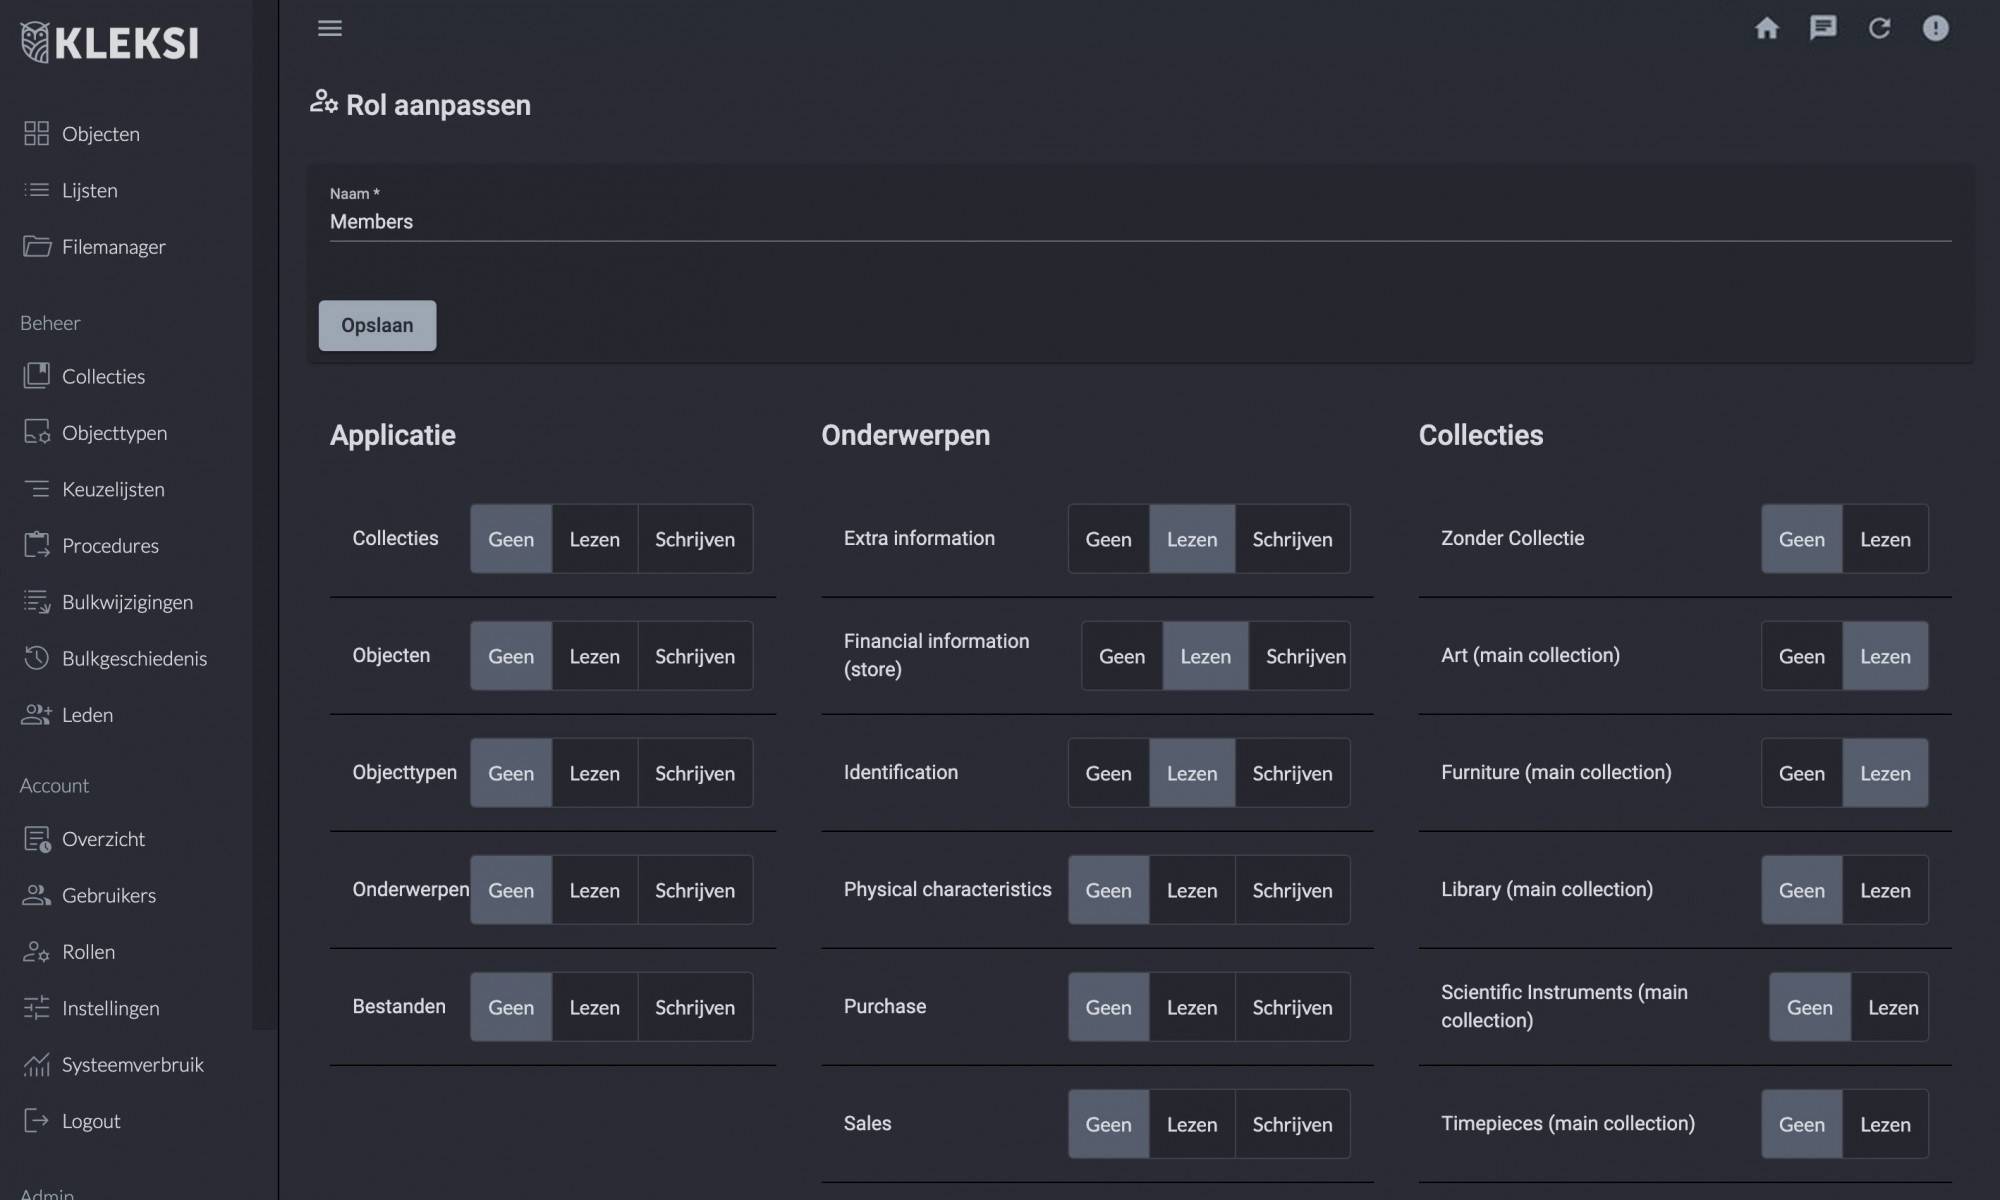Click the Opslaan button
Image resolution: width=2000 pixels, height=1200 pixels.
(377, 325)
